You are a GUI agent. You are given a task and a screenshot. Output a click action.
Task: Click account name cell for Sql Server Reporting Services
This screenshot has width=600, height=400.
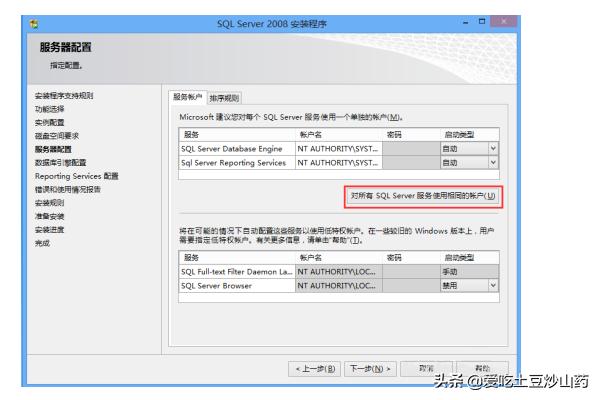[x=339, y=163]
